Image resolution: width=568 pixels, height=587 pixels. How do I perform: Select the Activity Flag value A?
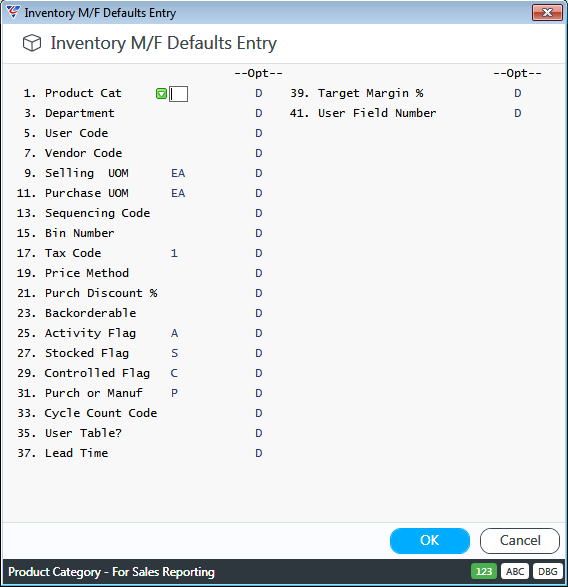pyautogui.click(x=174, y=333)
